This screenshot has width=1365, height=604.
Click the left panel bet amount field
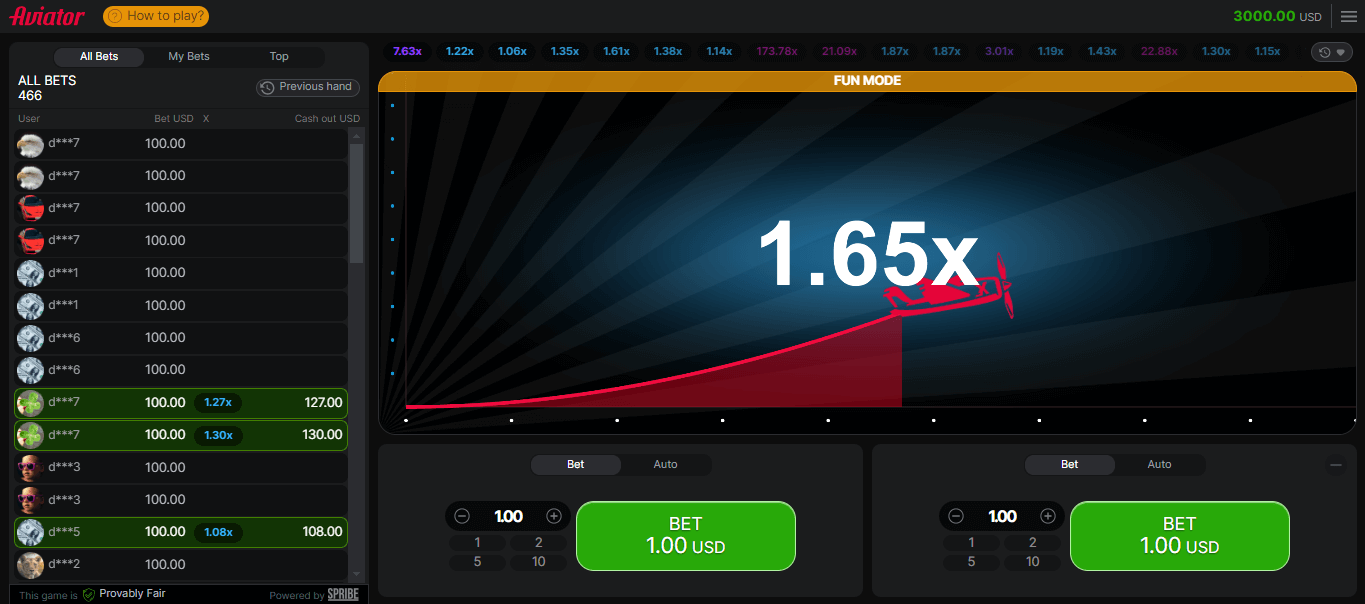click(x=508, y=516)
